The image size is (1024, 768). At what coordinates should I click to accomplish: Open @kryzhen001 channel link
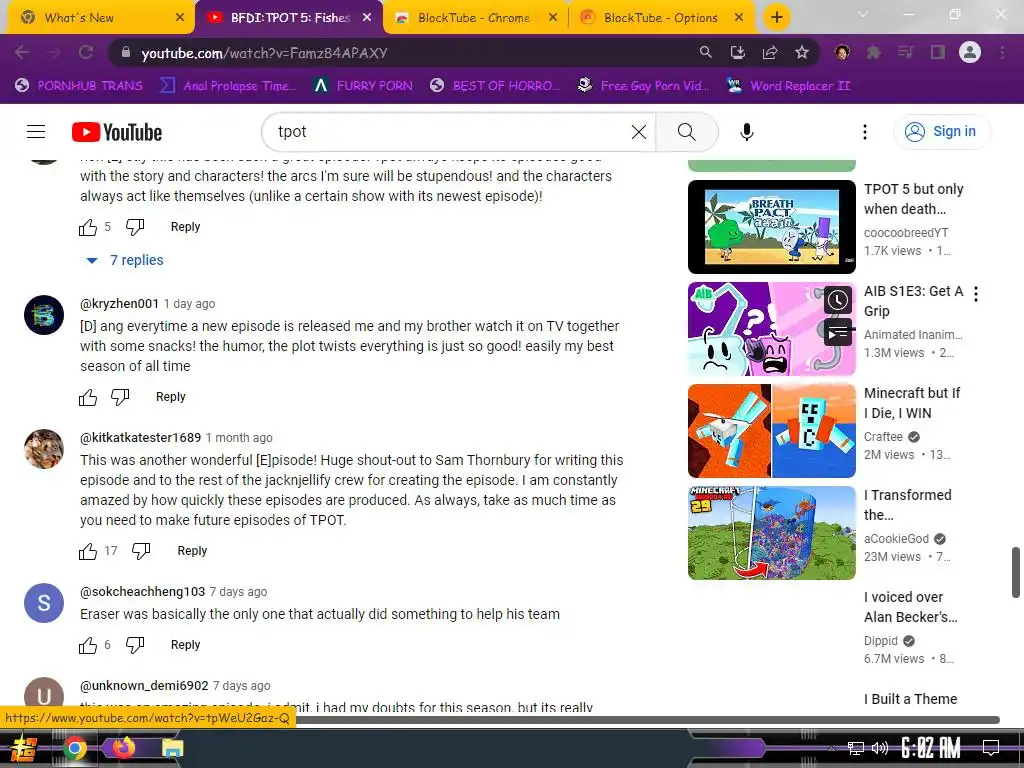pyautogui.click(x=120, y=304)
